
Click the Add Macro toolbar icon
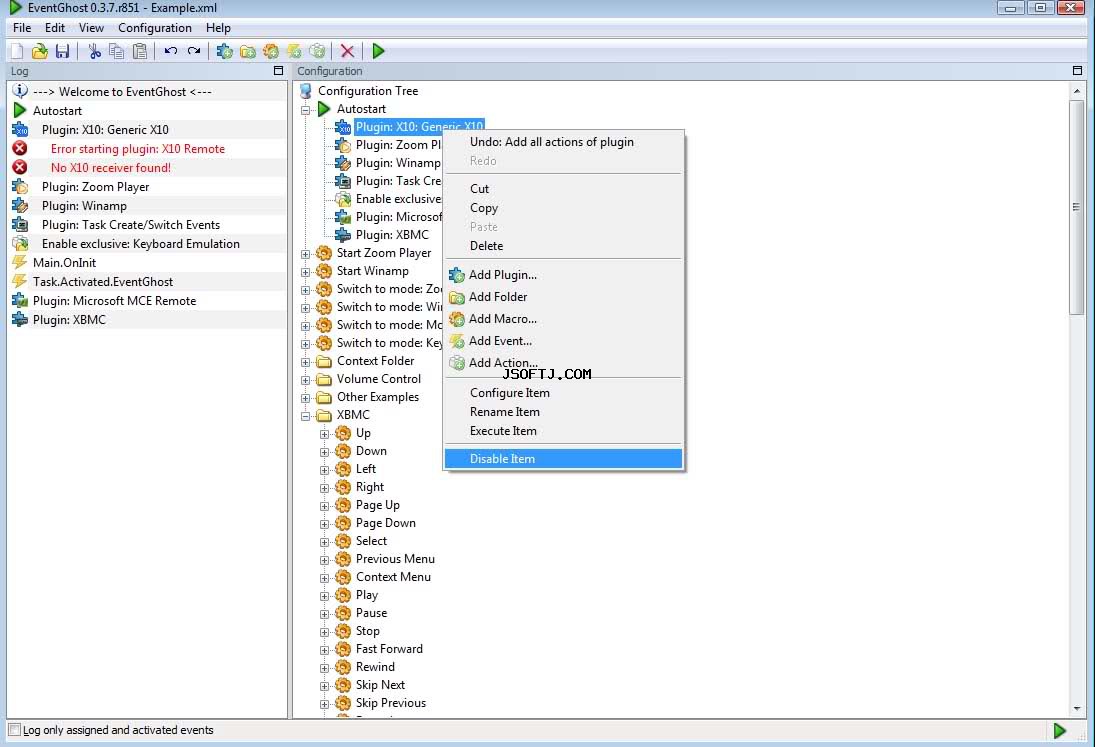pos(270,51)
